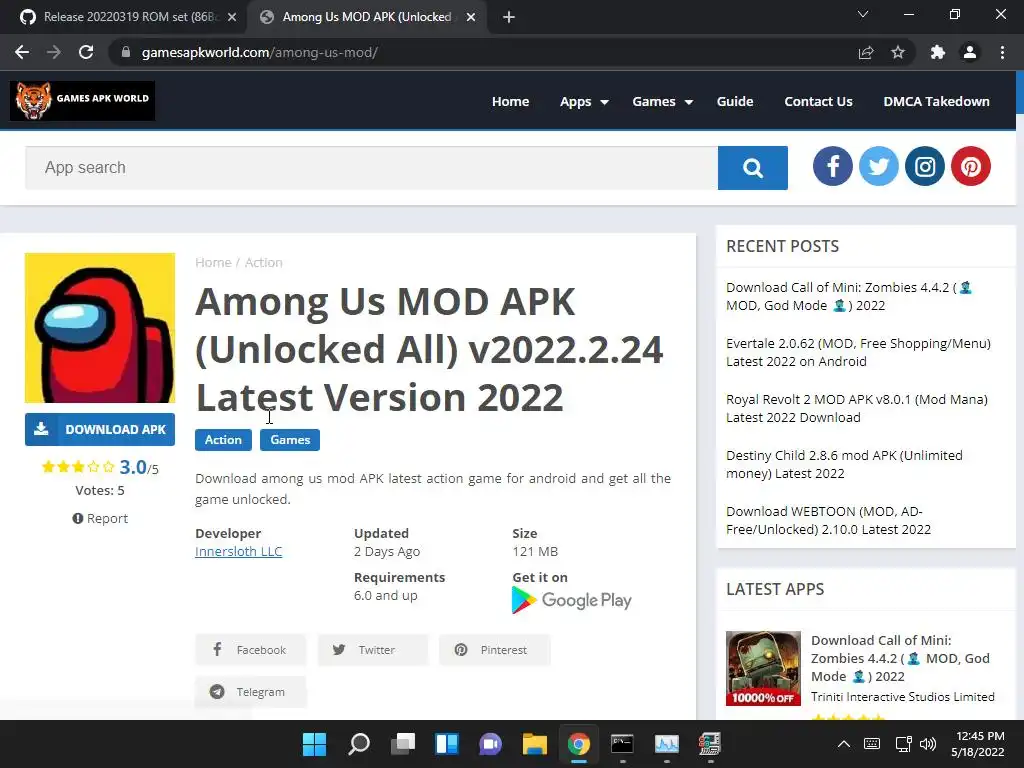Open the Innersloth LLC developer link
This screenshot has width=1024, height=768.
coord(238,551)
